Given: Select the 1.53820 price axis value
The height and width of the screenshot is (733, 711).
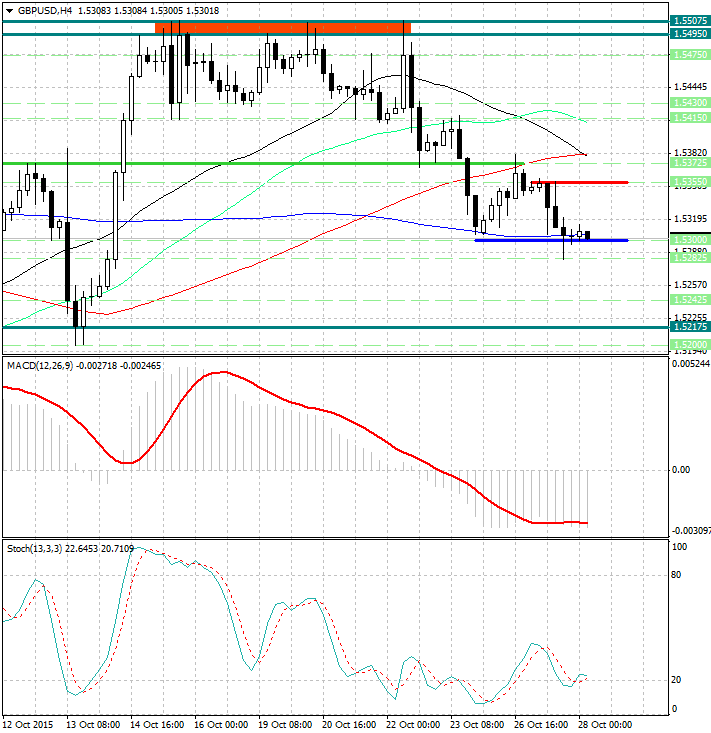Looking at the screenshot, I should coord(690,153).
